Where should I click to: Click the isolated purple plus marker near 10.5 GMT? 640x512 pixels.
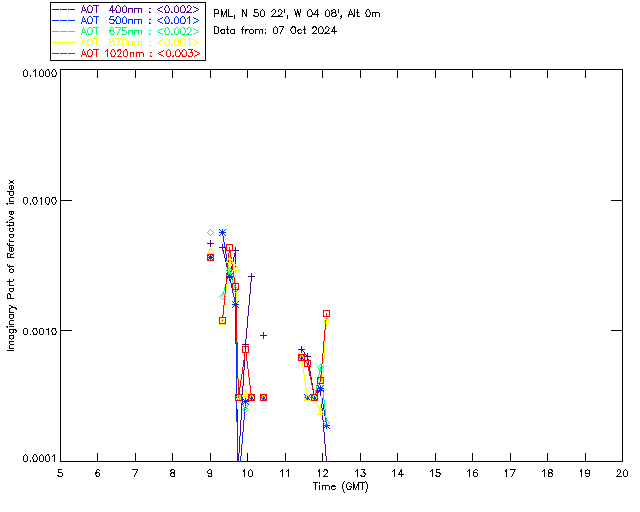point(263,336)
